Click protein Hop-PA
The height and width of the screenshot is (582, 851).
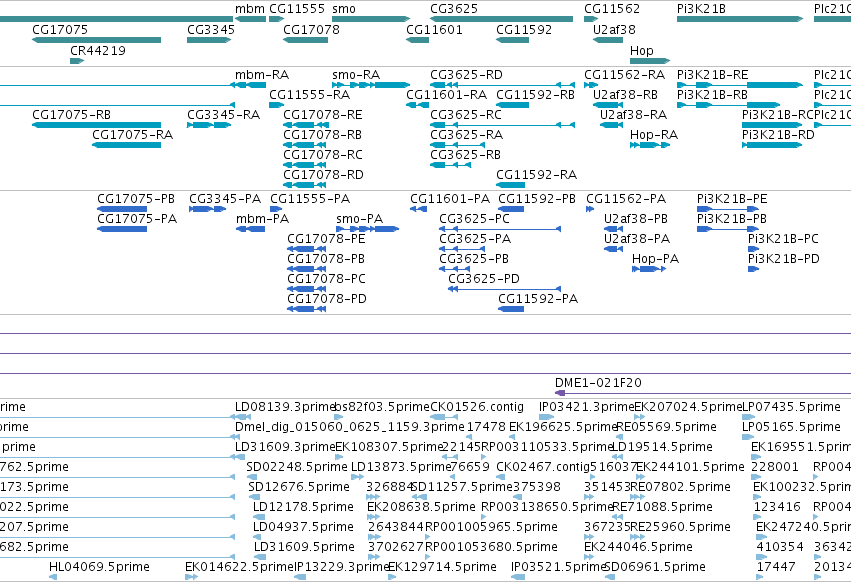pyautogui.click(x=649, y=269)
